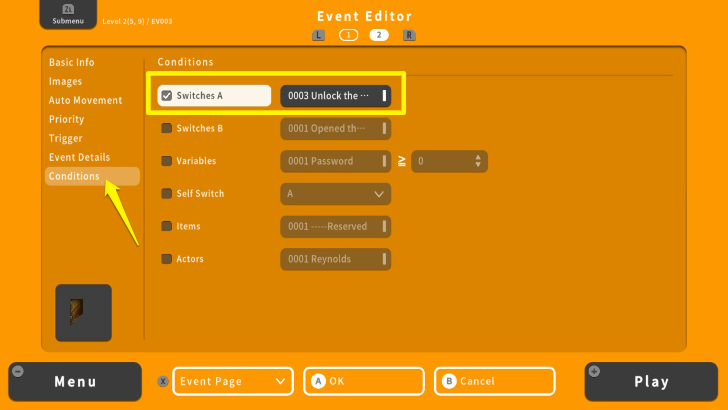
Task: Open the '0001 -----Reserved' item selector
Action: 336,227
